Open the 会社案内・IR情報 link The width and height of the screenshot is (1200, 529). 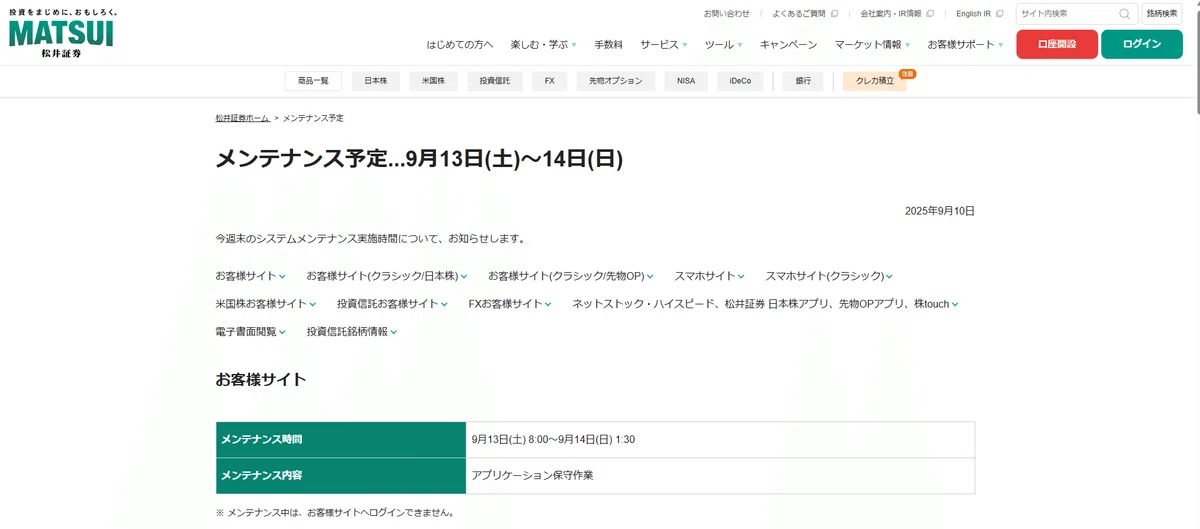[x=891, y=14]
